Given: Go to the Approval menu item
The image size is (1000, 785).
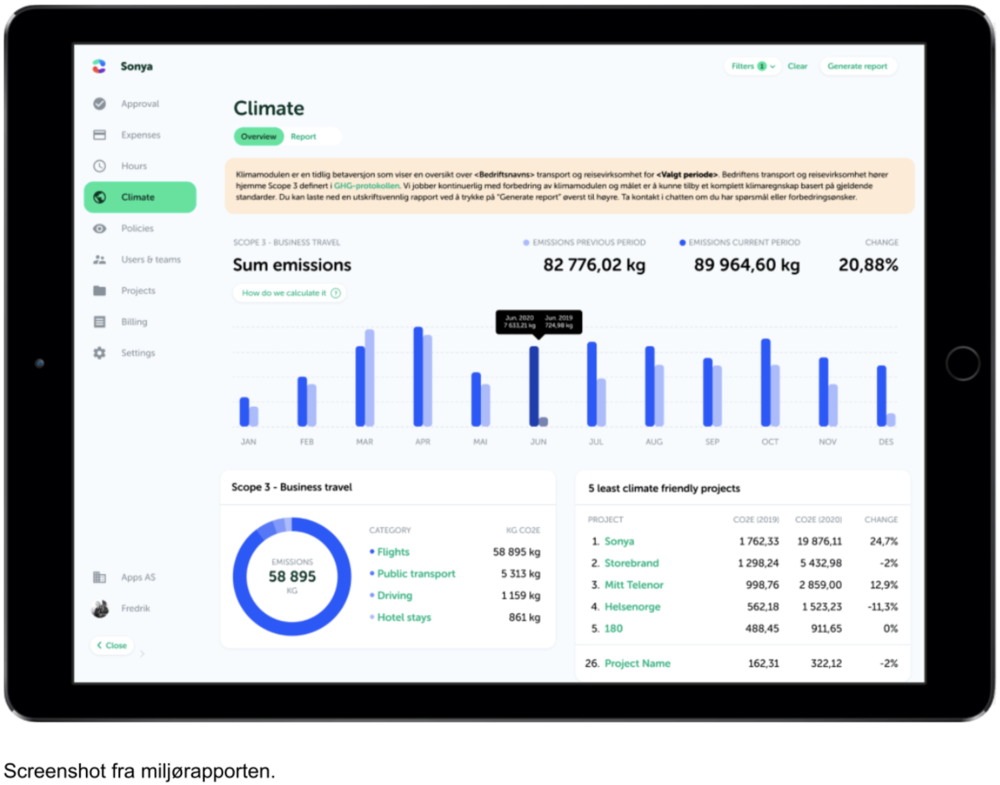Looking at the screenshot, I should coord(140,103).
